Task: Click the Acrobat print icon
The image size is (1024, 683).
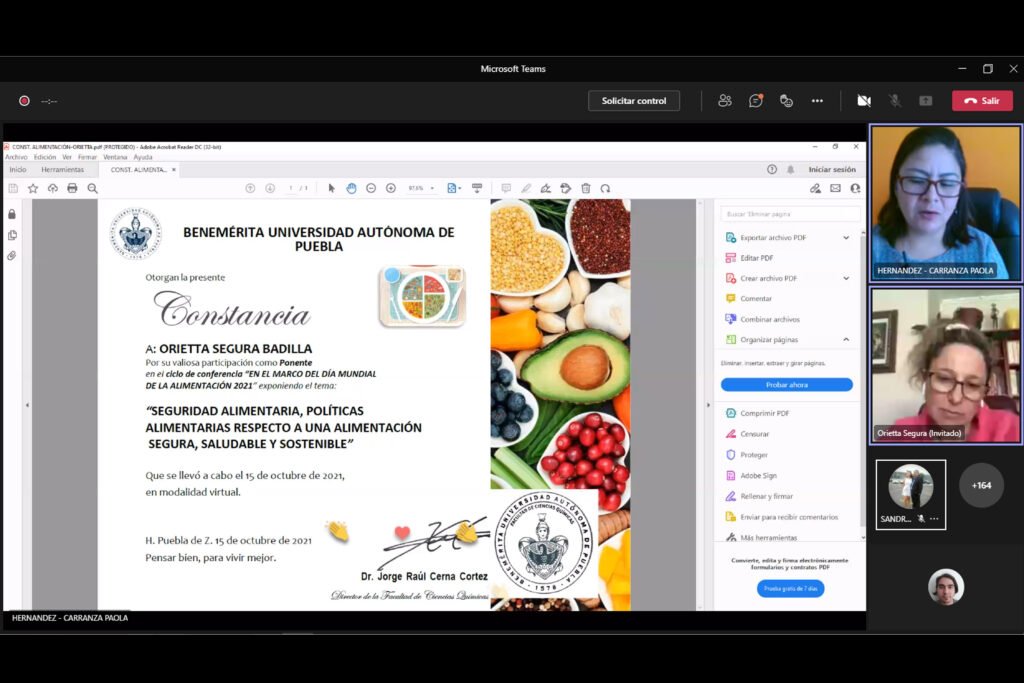Action: click(x=72, y=188)
